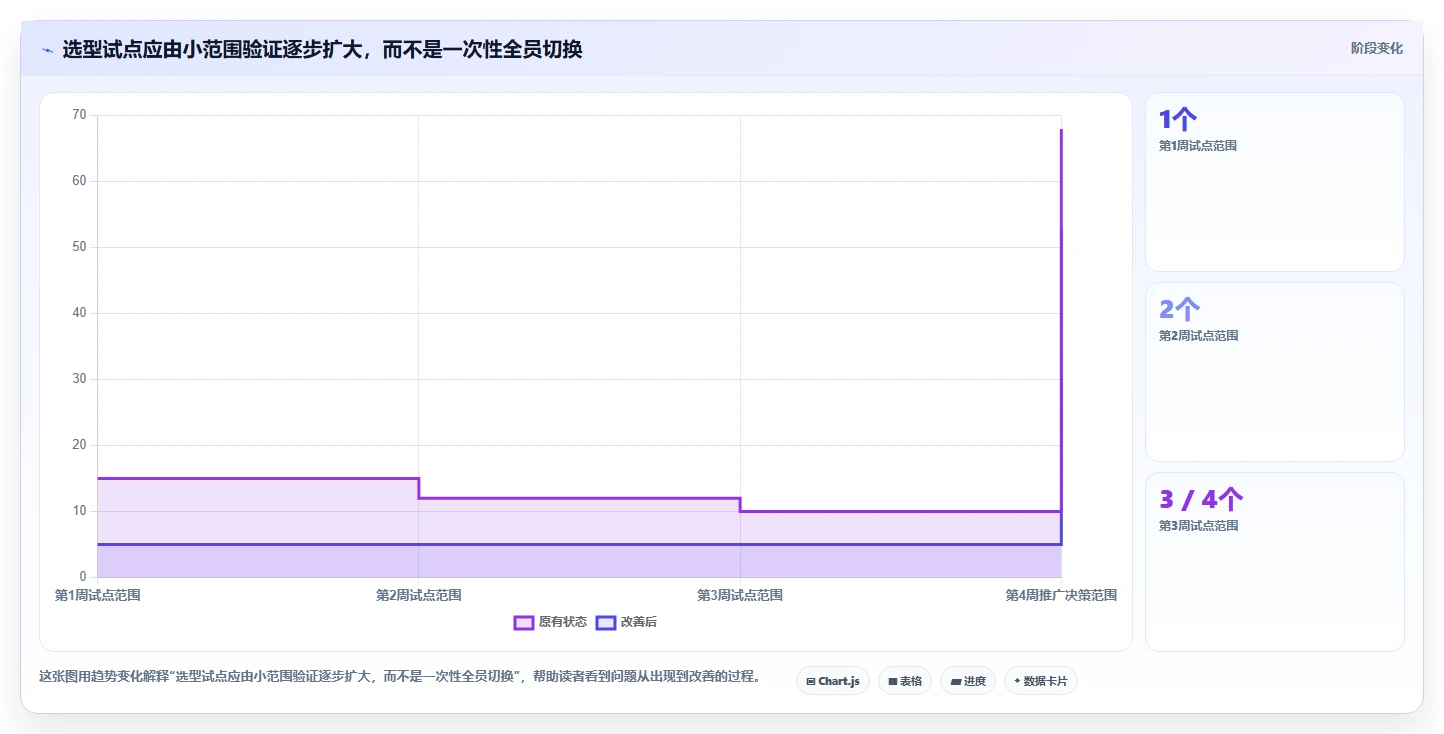Open the 2个 第2周试点范围 card
Image resolution: width=1444 pixels, height=734 pixels.
1275,372
